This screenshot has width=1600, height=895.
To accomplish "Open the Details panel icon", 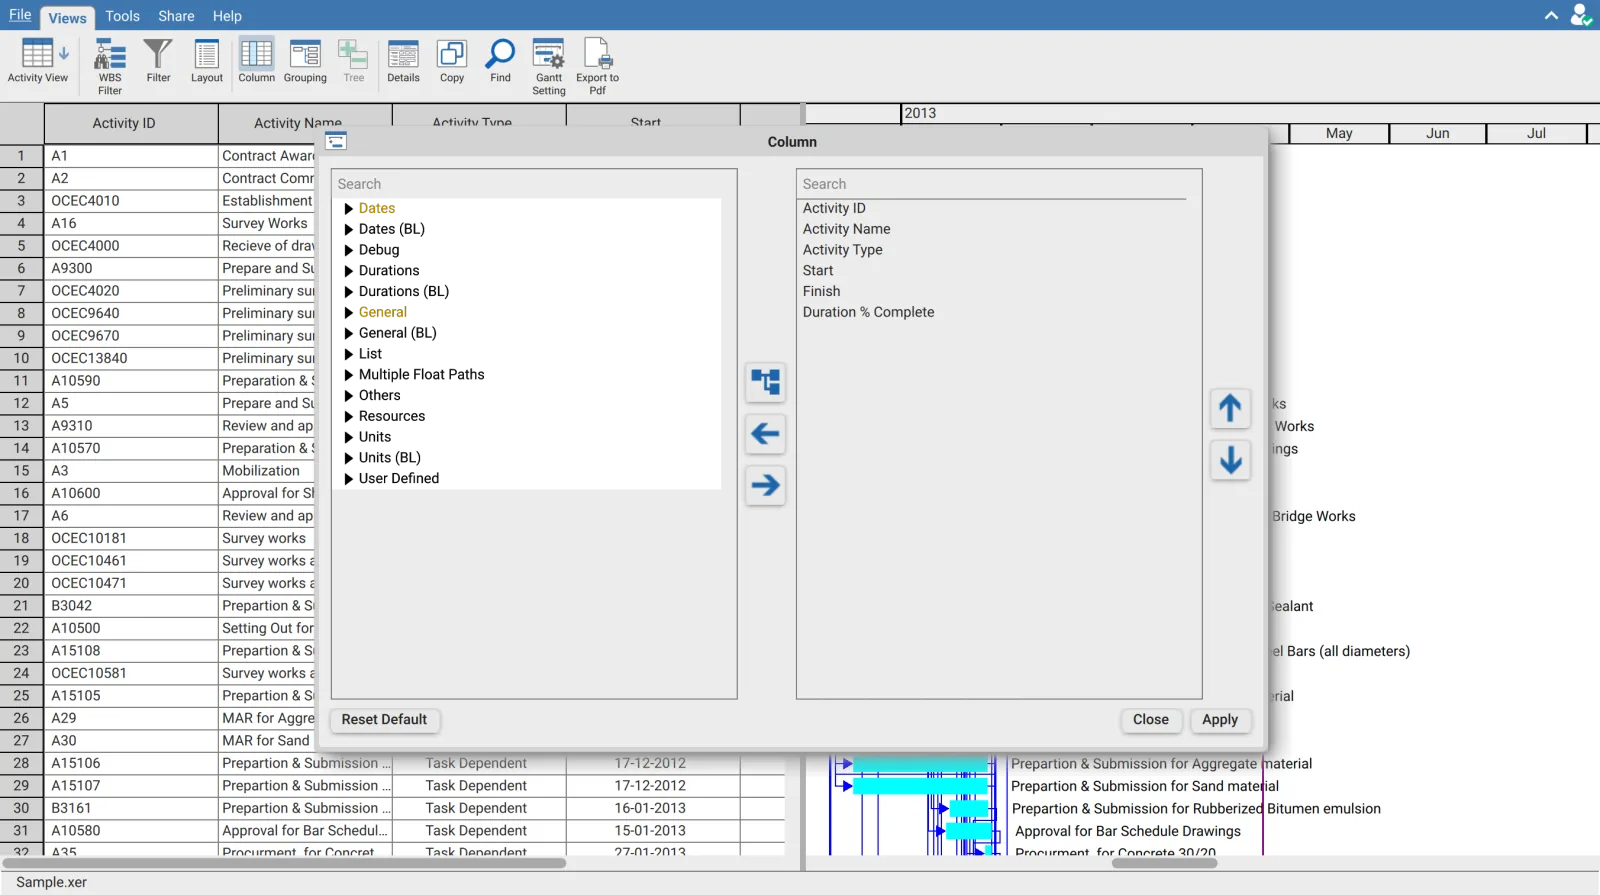I will tap(403, 62).
